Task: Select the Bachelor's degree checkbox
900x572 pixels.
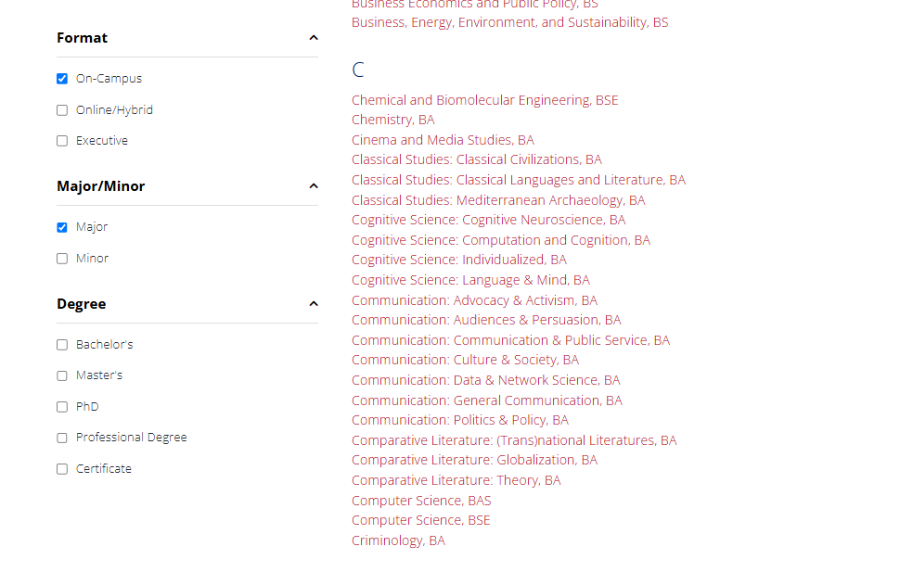Action: coord(62,345)
